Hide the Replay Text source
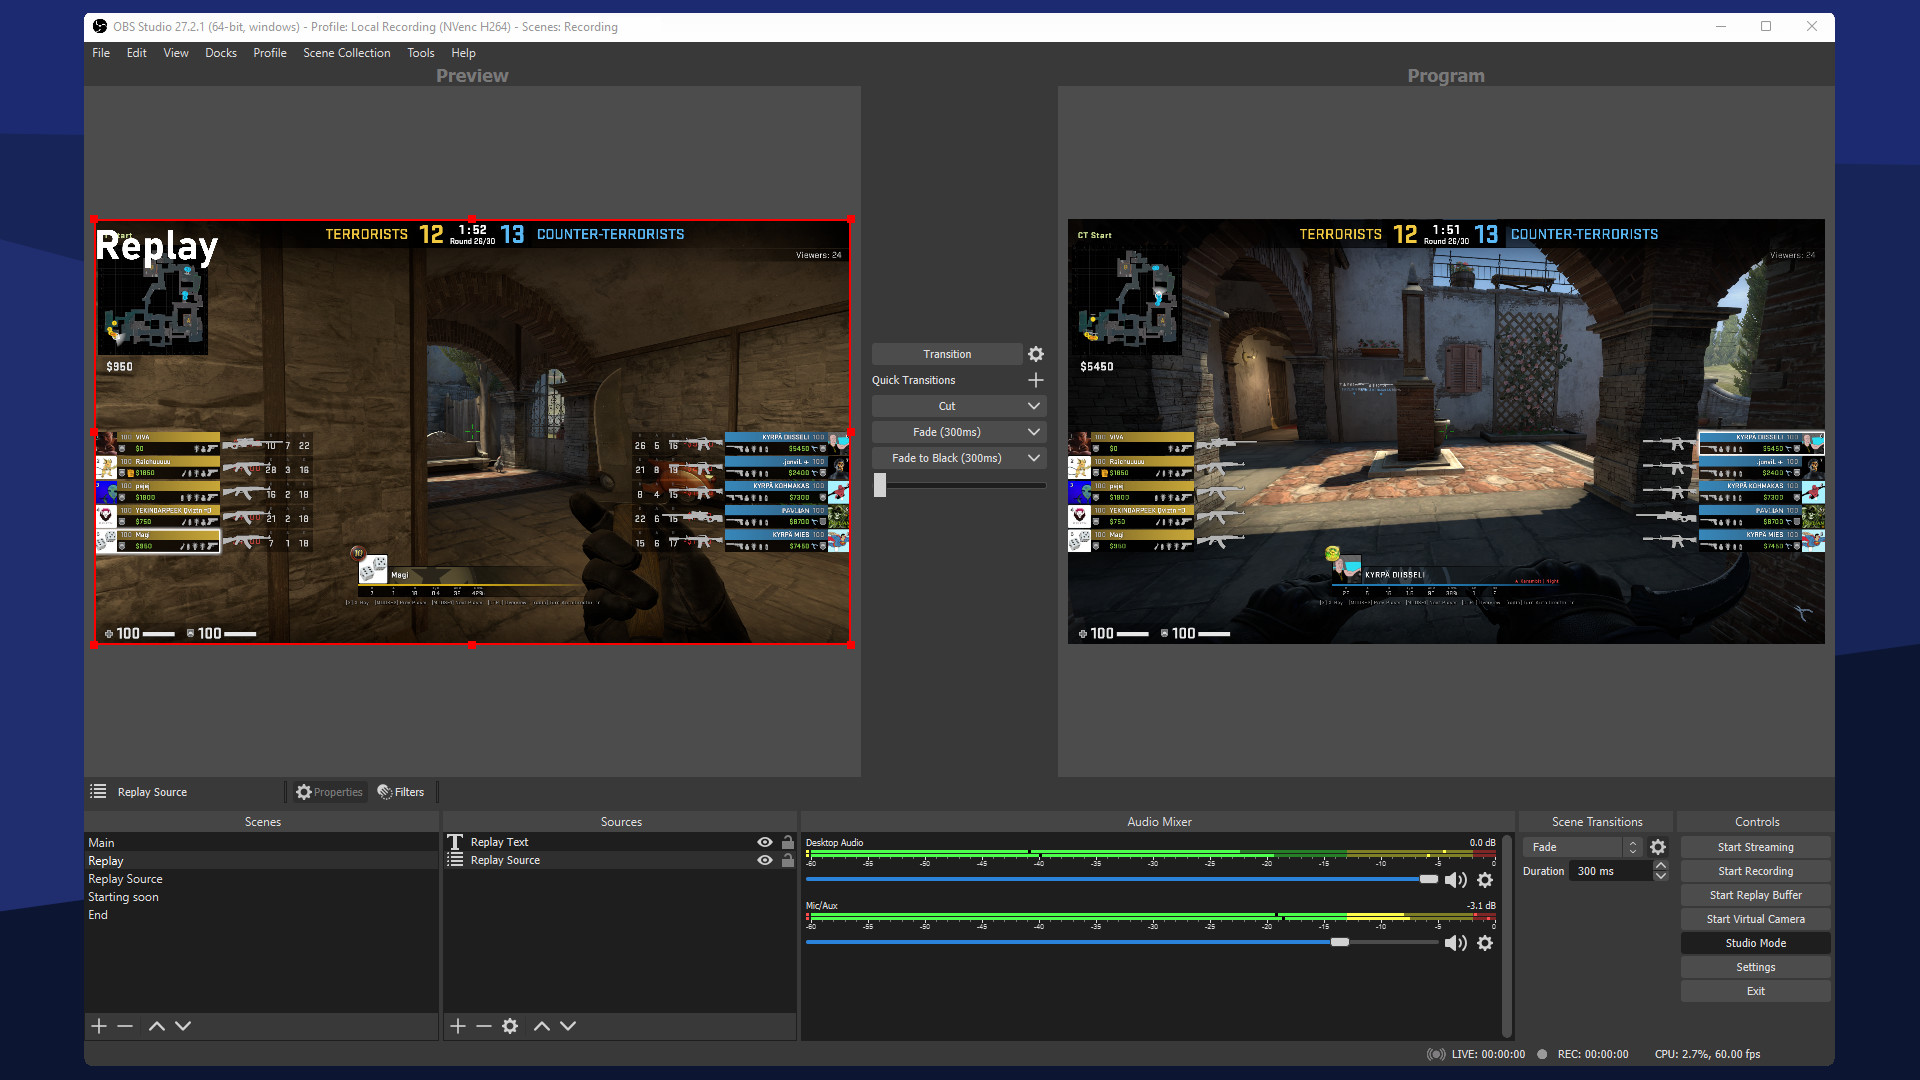The height and width of the screenshot is (1080, 1920). [764, 842]
